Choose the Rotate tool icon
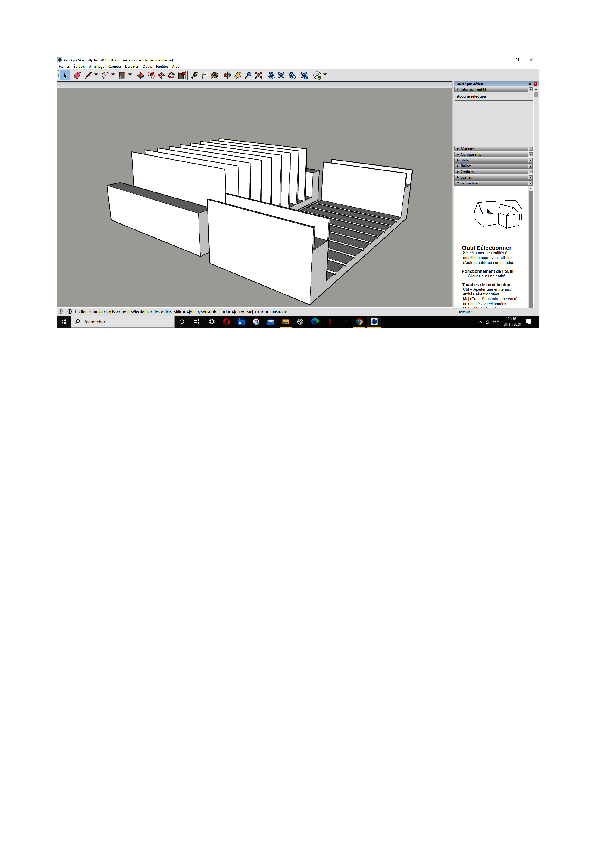This screenshot has height=842, width=595. 171,75
